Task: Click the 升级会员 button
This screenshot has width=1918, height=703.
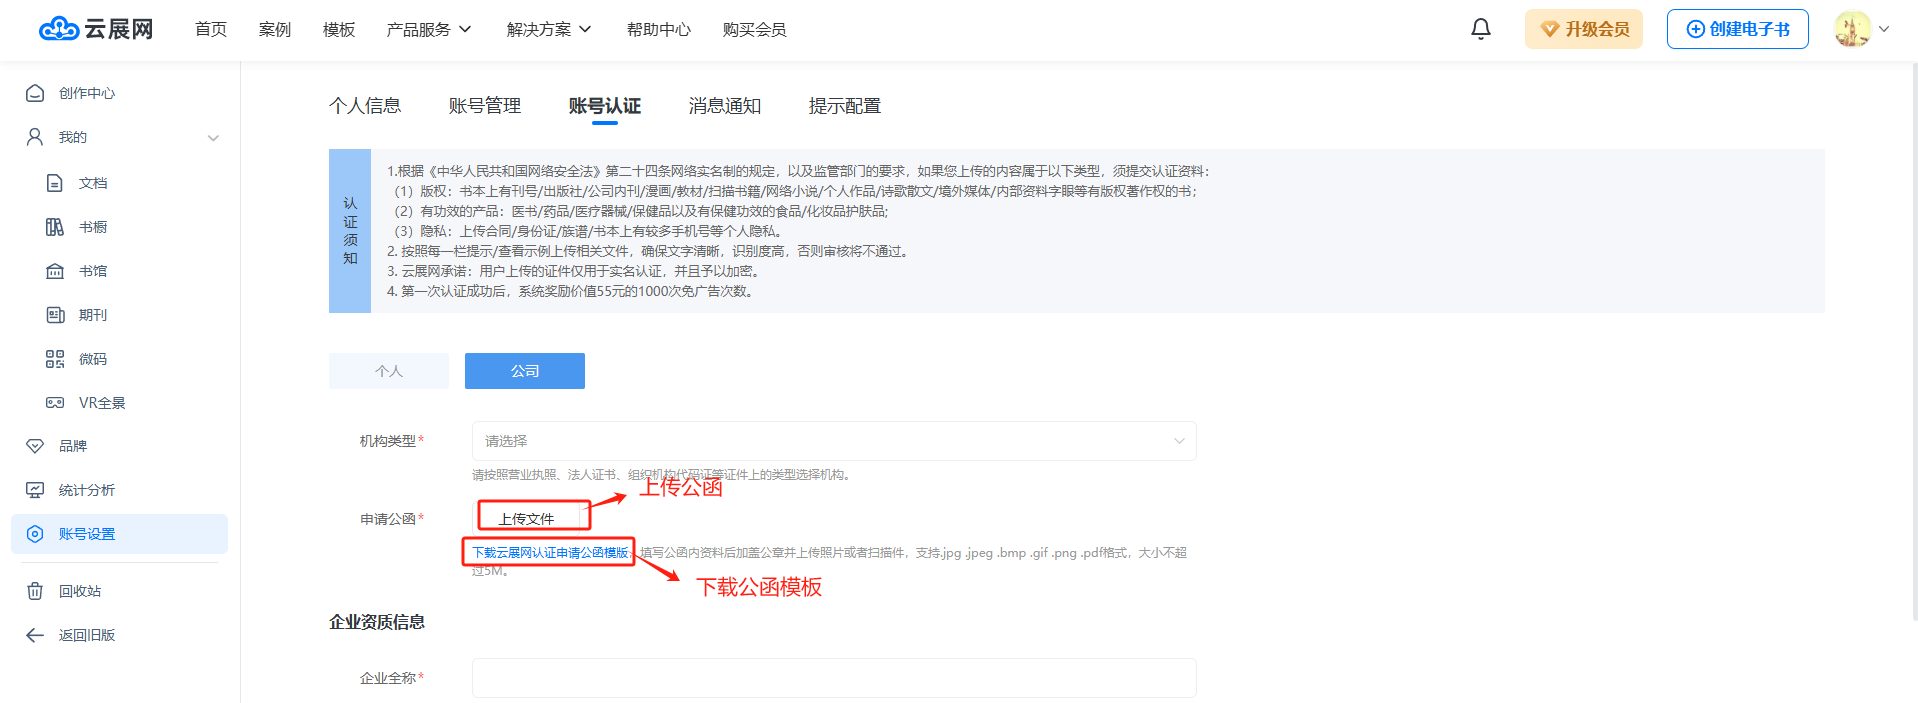Action: tap(1584, 29)
